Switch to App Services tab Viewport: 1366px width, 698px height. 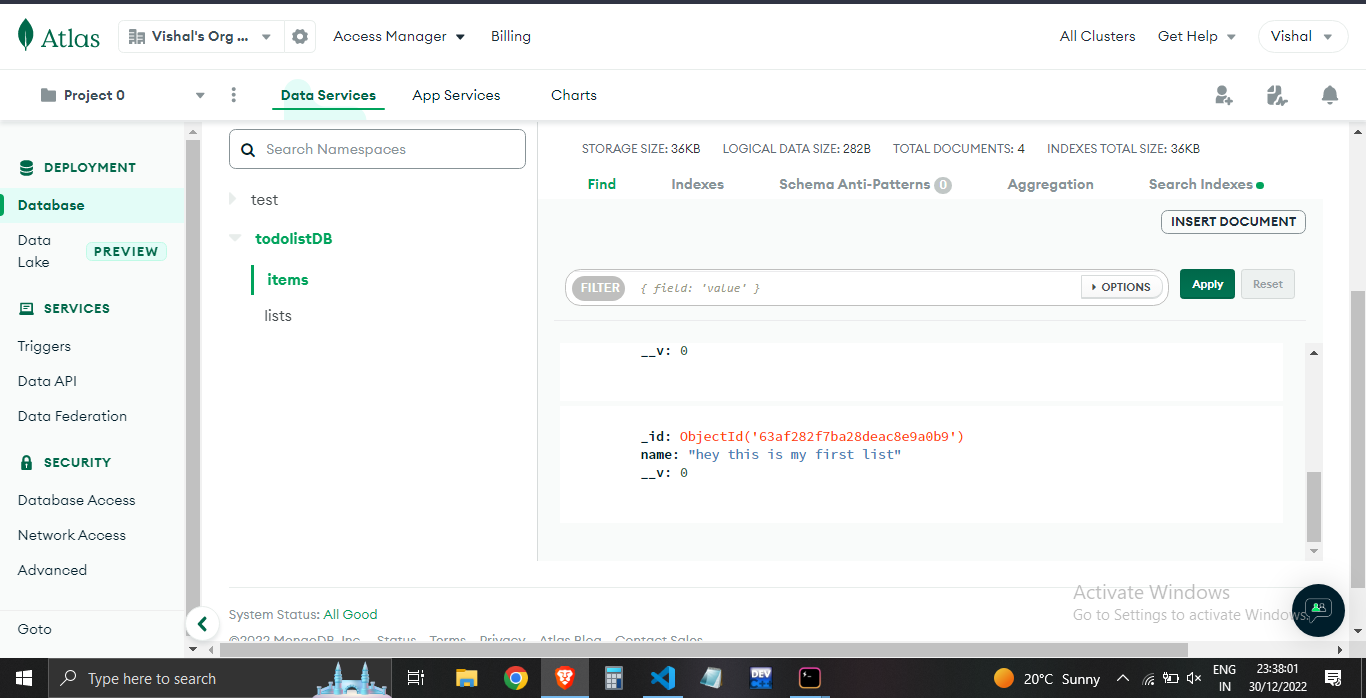tap(456, 95)
